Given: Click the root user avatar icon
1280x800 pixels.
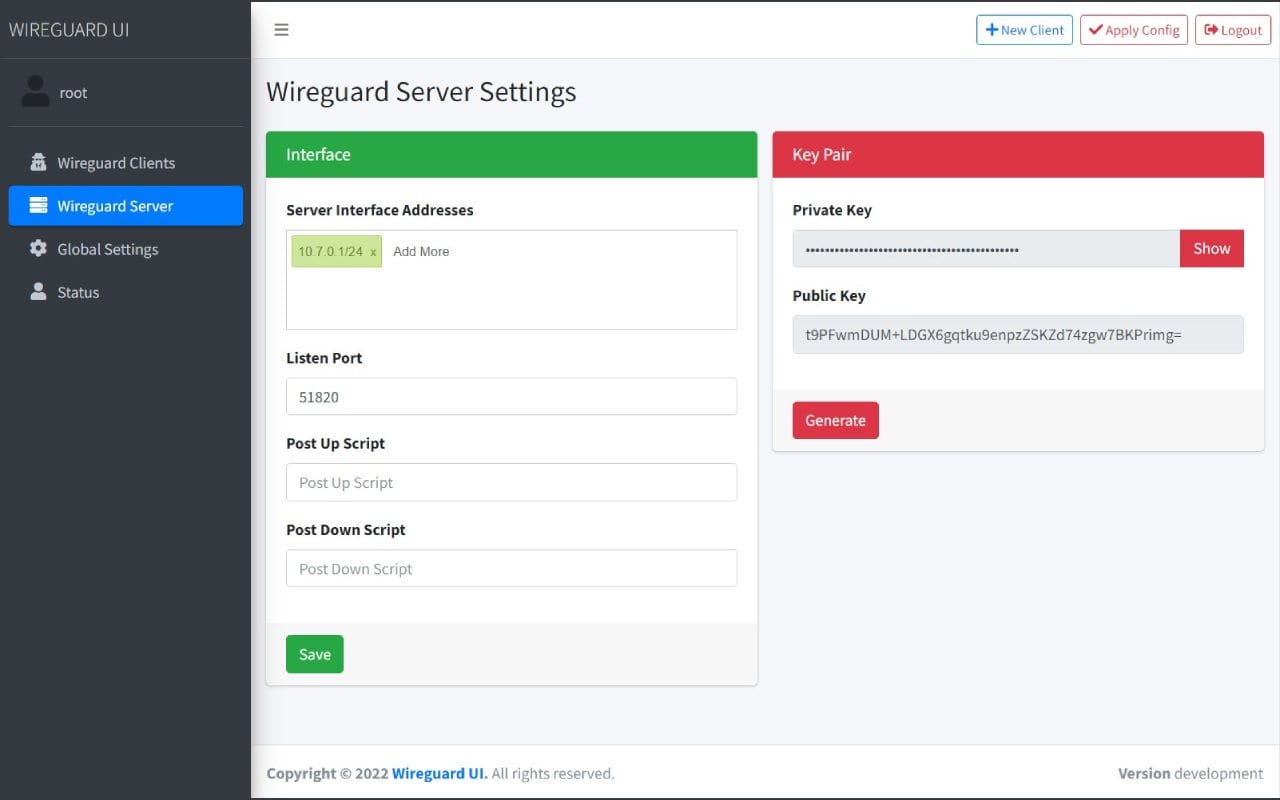Looking at the screenshot, I should [36, 92].
